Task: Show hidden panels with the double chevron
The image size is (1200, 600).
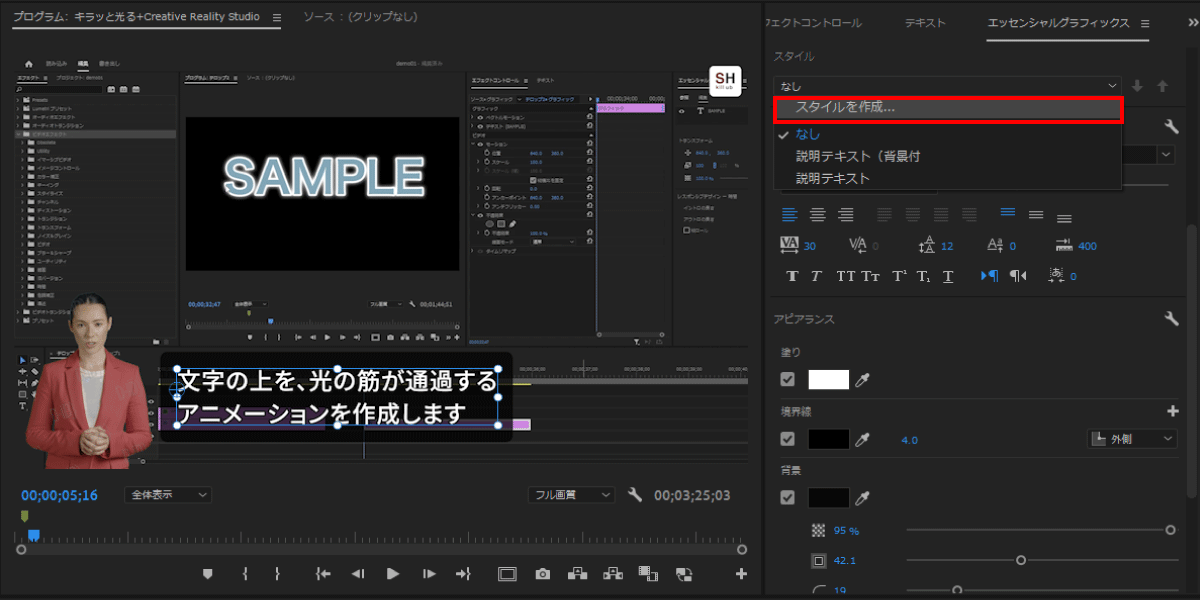Action: tap(1192, 23)
